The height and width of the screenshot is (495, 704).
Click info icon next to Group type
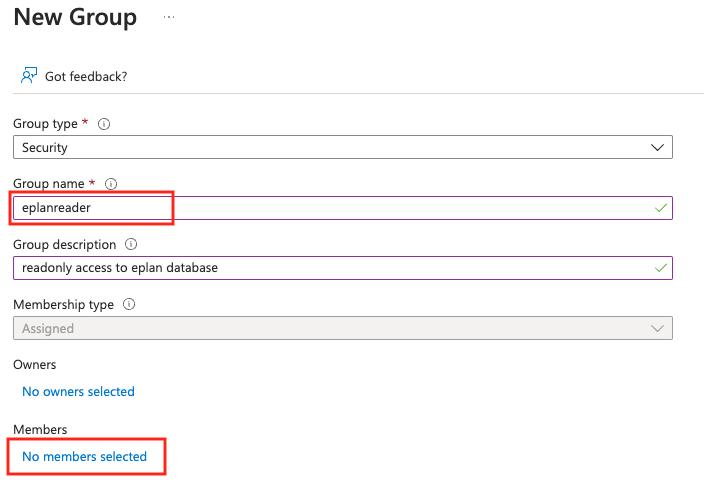[104, 125]
